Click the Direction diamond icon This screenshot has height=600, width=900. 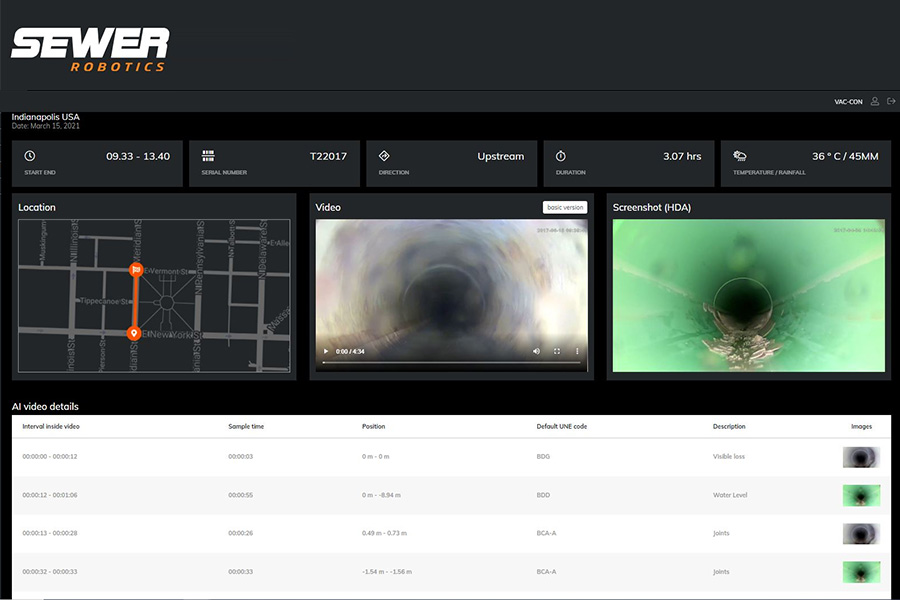[384, 156]
